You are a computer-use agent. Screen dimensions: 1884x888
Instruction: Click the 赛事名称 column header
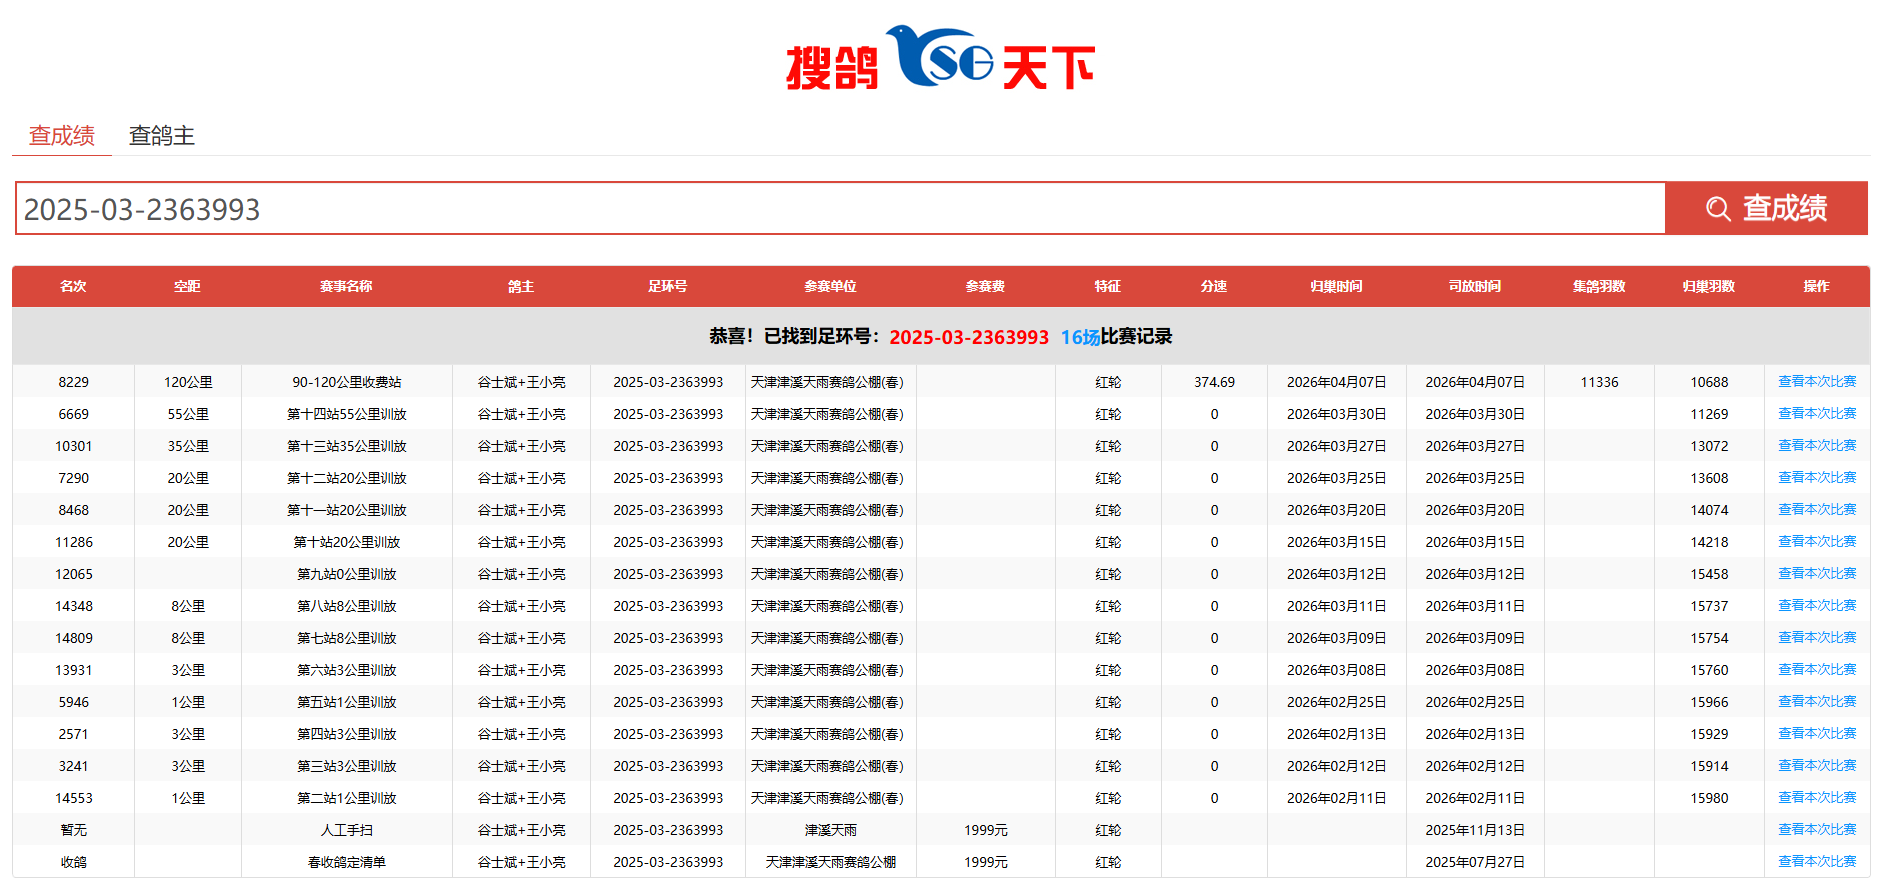click(x=346, y=286)
